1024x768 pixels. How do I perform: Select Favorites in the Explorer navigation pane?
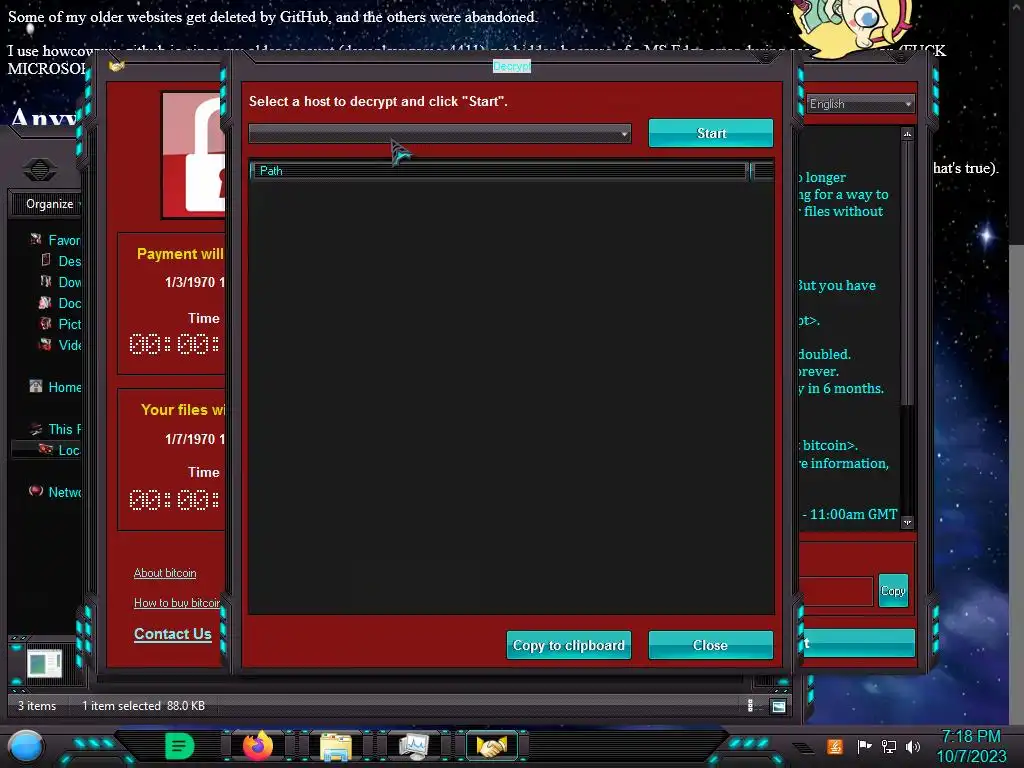[x=64, y=240]
